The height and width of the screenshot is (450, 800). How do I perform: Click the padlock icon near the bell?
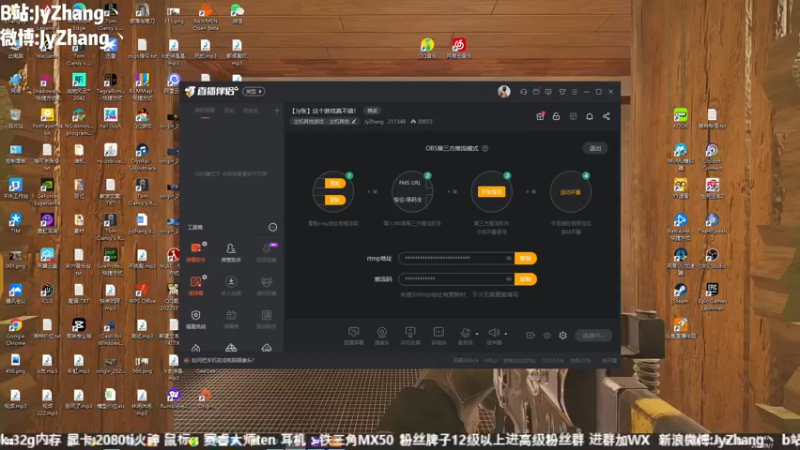[556, 116]
